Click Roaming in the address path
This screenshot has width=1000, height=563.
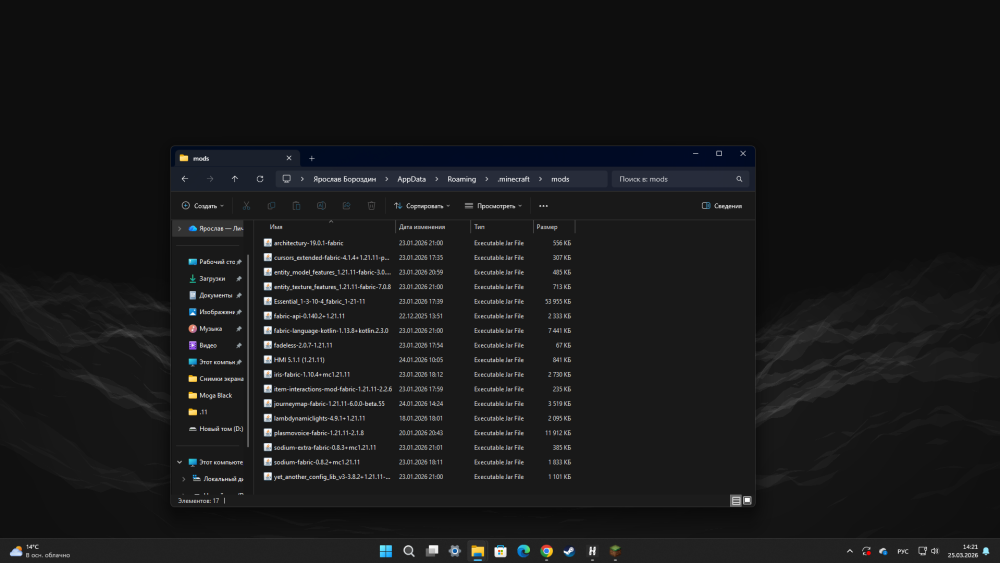pyautogui.click(x=462, y=179)
